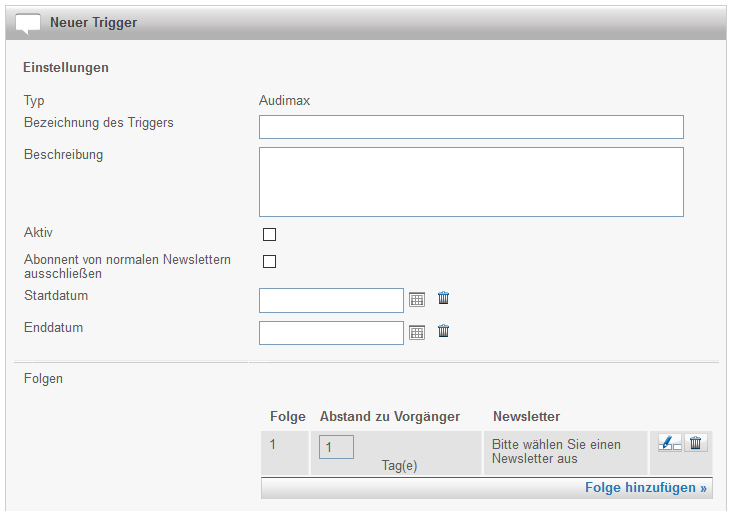The height and width of the screenshot is (516, 732).
Task: Click the Bitte wählen Sie einen Newsletter text
Action: [556, 451]
